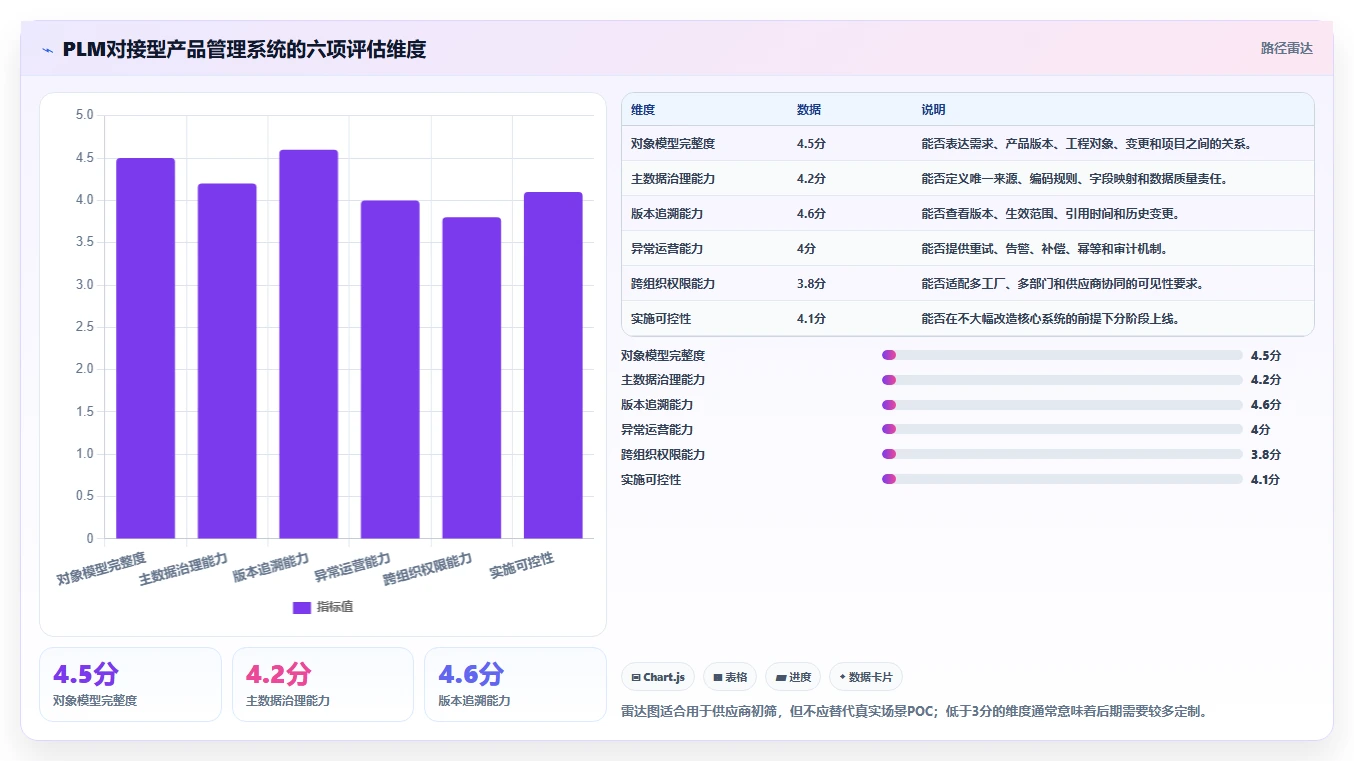Click the 主数据治理能力 progress bar

coord(1062,380)
